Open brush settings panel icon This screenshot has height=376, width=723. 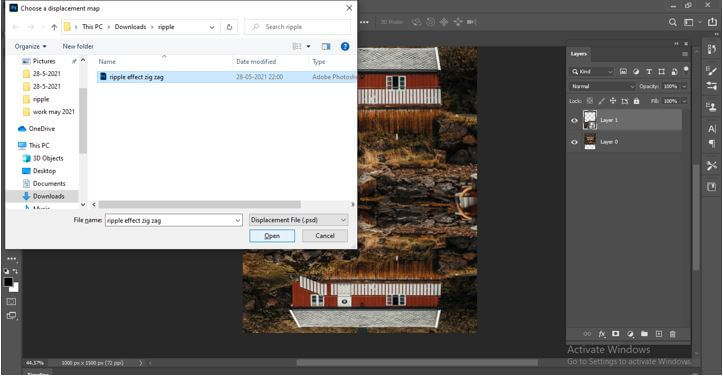(x=711, y=70)
